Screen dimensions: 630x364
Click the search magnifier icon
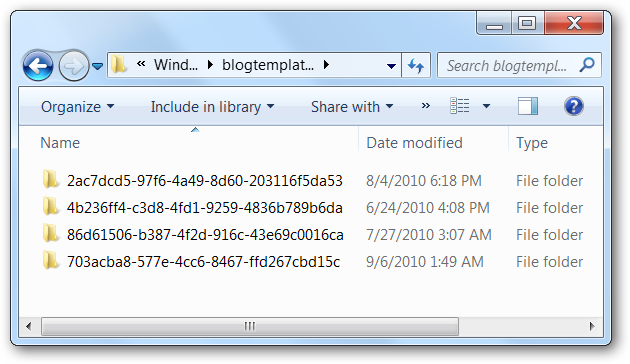coord(587,65)
